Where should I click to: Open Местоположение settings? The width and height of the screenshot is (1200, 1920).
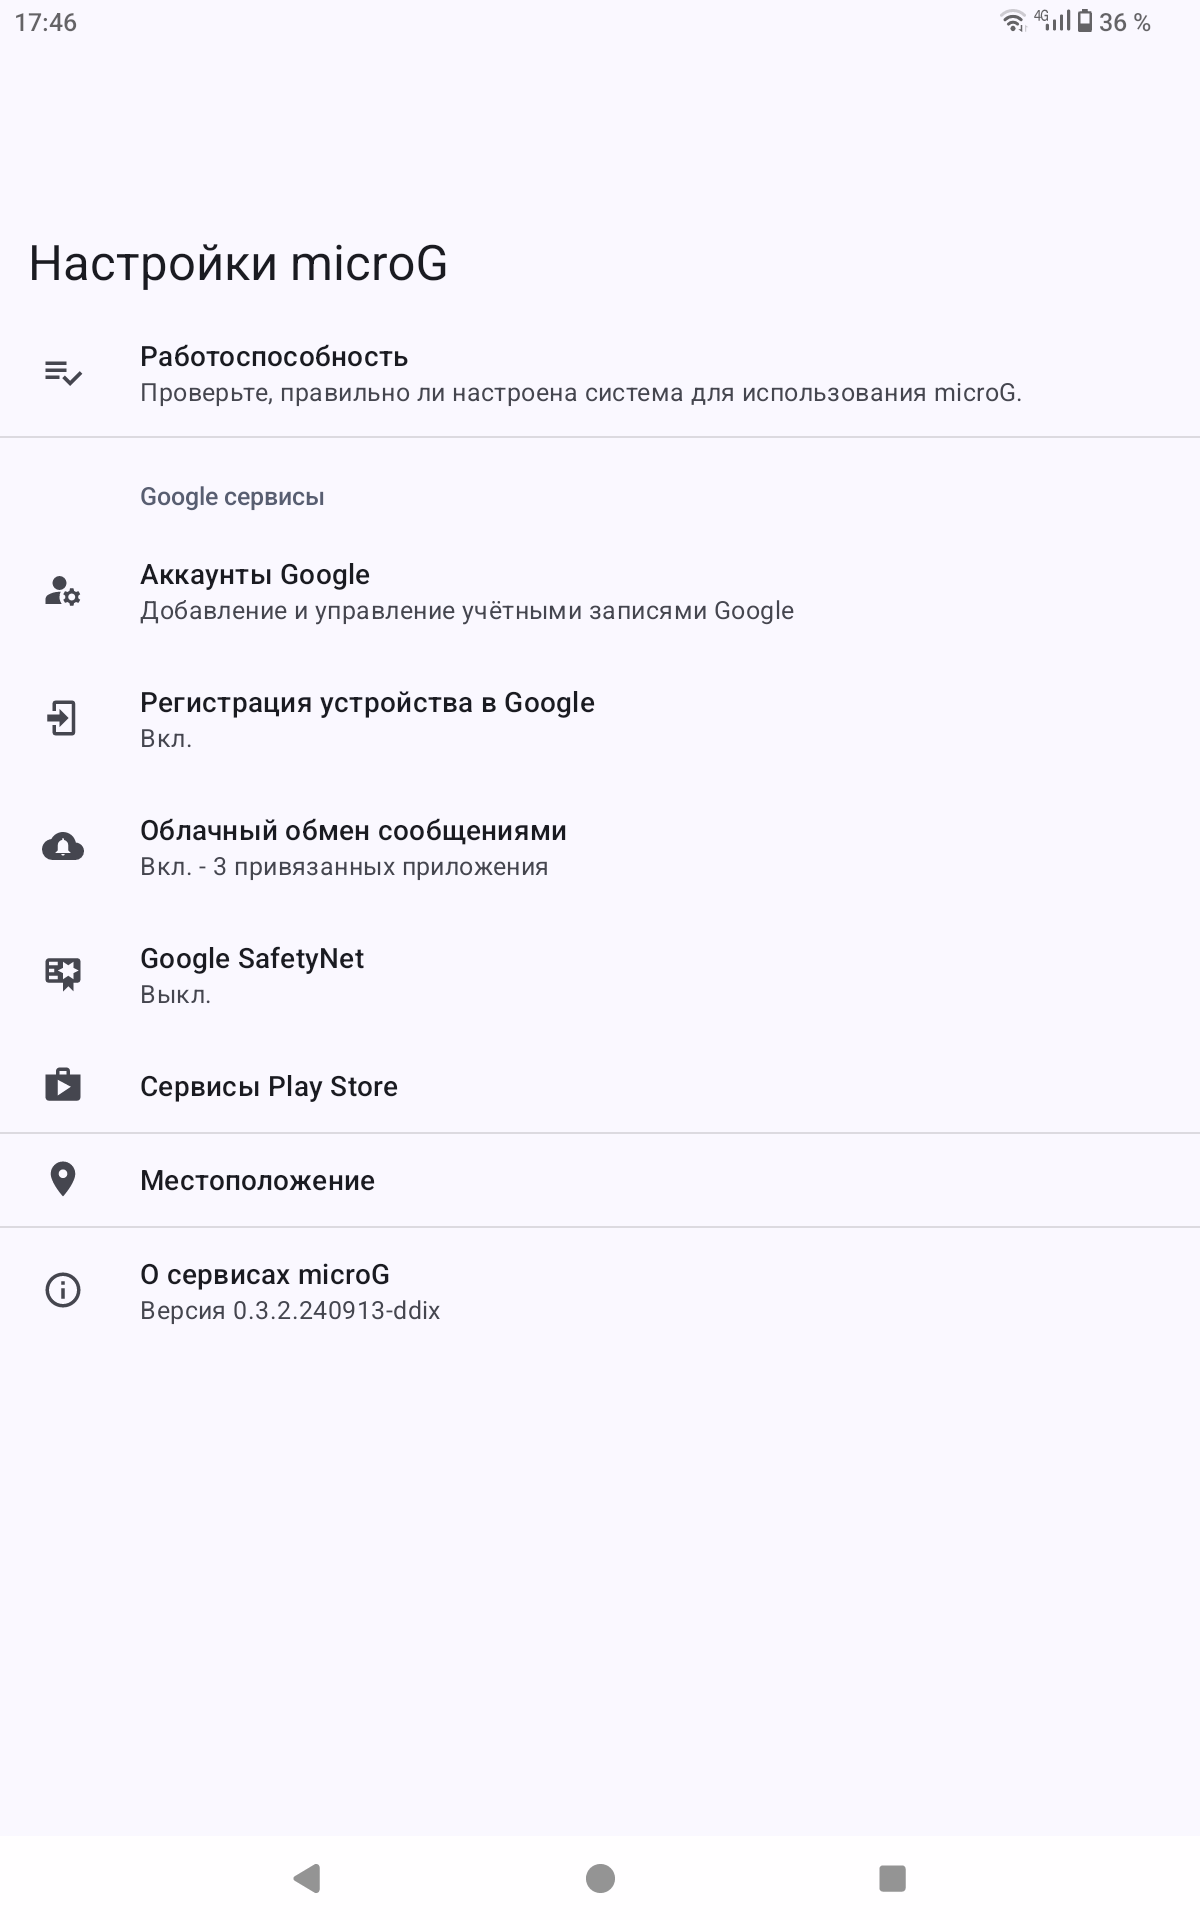point(257,1180)
